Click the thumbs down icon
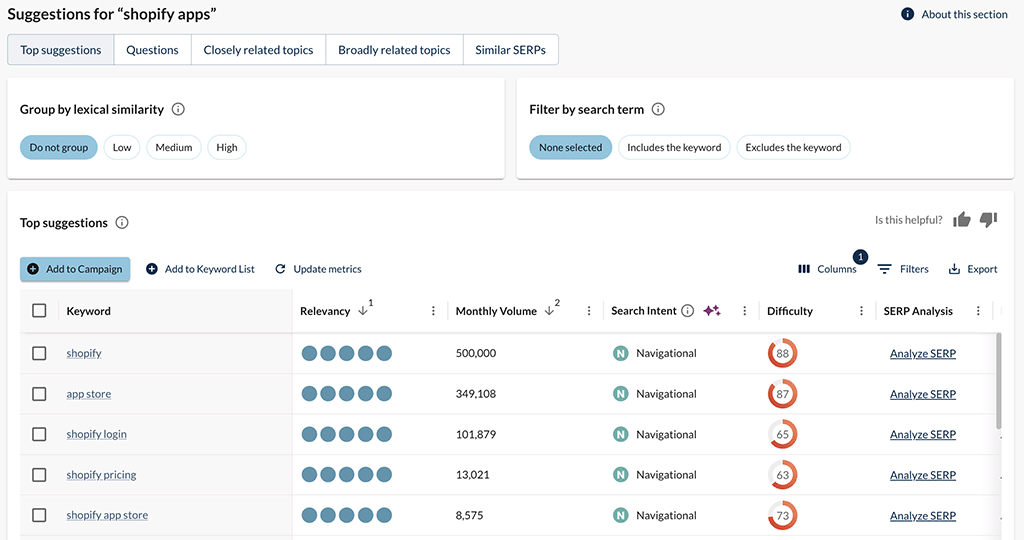 point(989,220)
